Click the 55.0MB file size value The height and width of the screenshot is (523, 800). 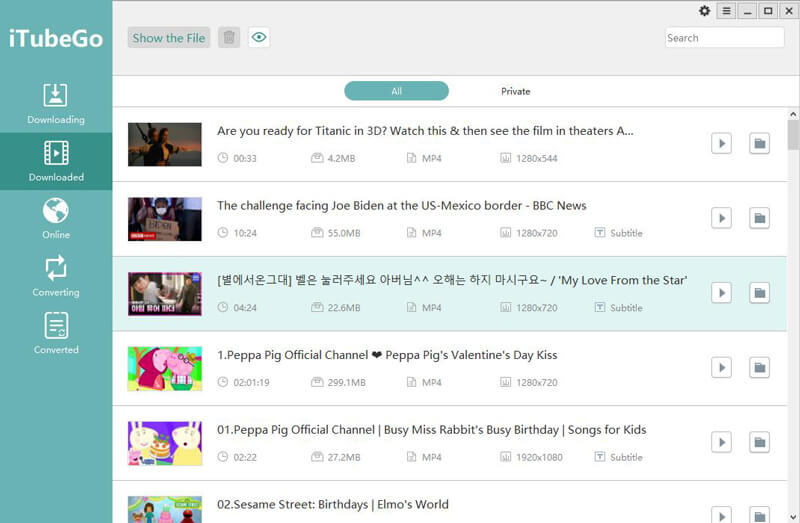344,233
